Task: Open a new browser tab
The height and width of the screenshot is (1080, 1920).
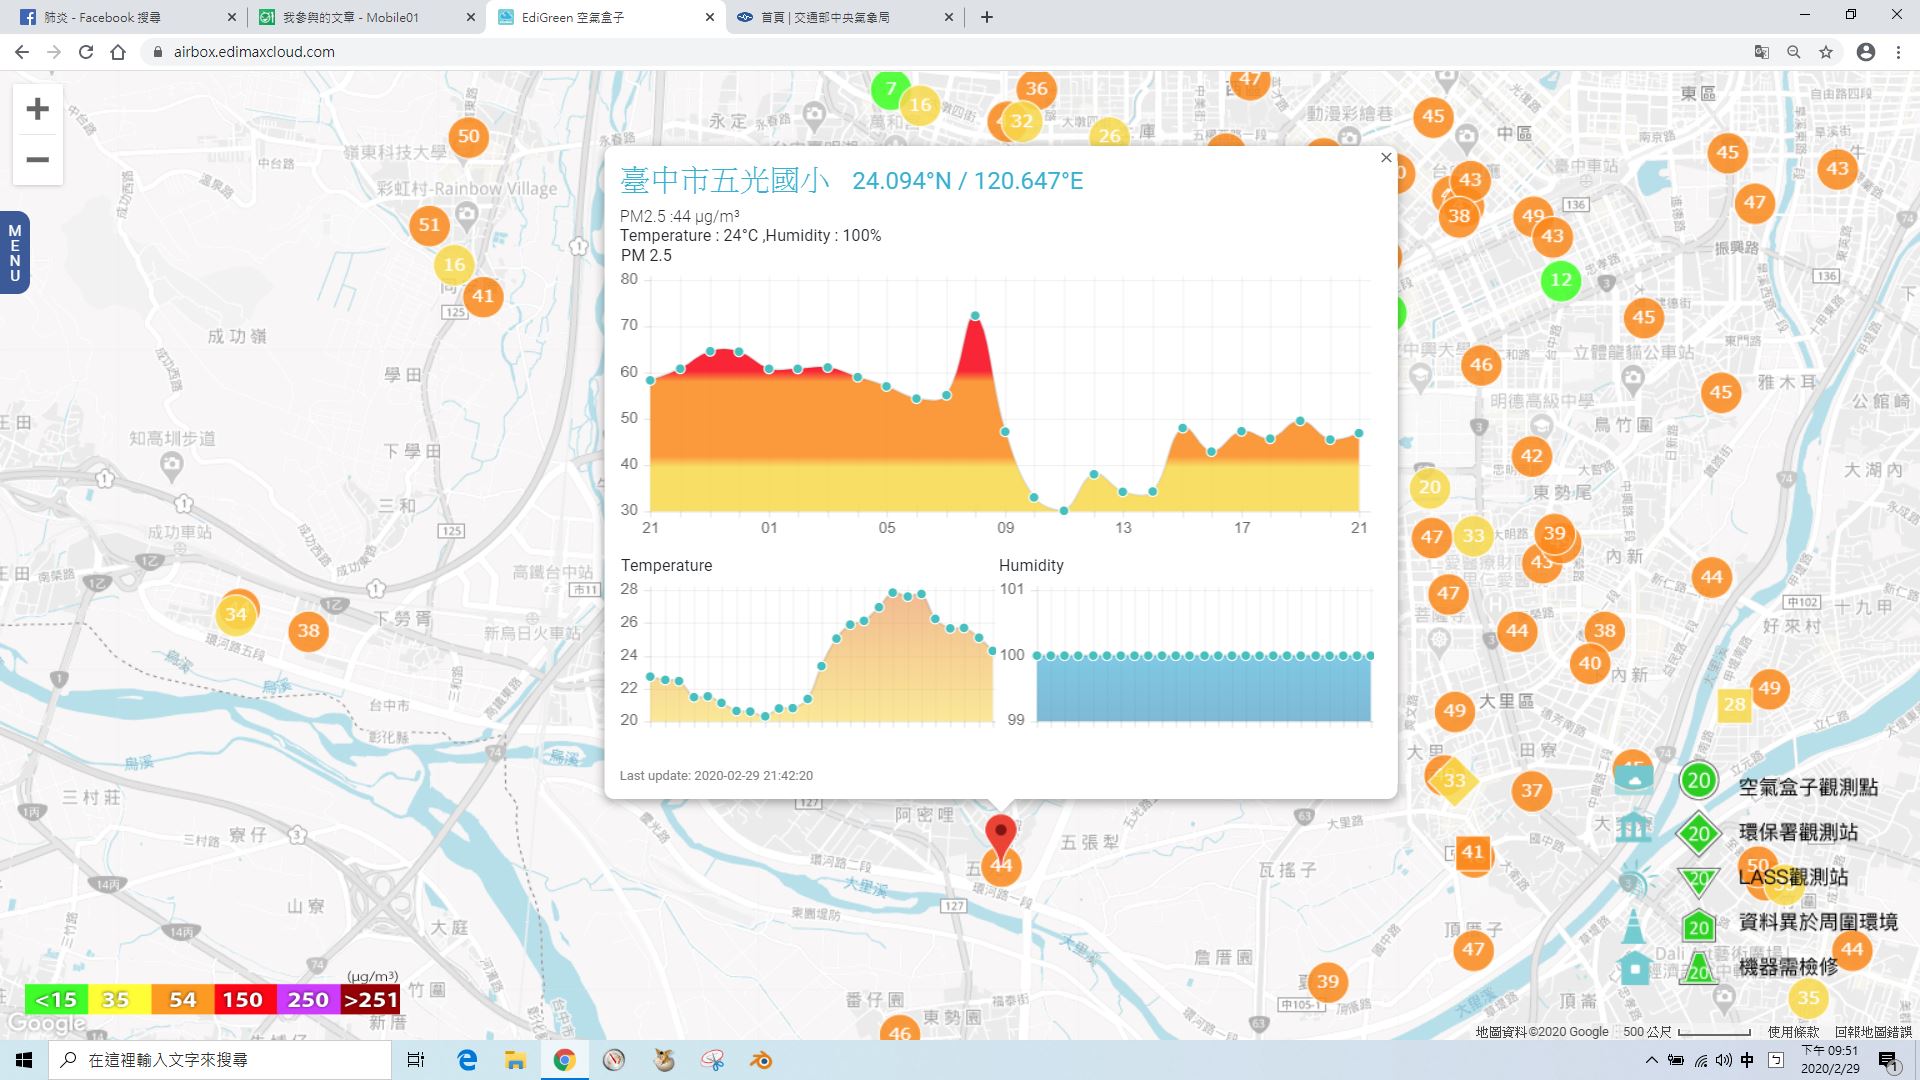Action: [x=986, y=17]
